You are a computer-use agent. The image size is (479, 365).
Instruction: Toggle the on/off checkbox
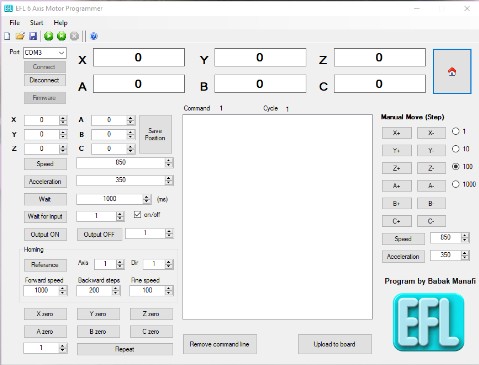pyautogui.click(x=137, y=215)
